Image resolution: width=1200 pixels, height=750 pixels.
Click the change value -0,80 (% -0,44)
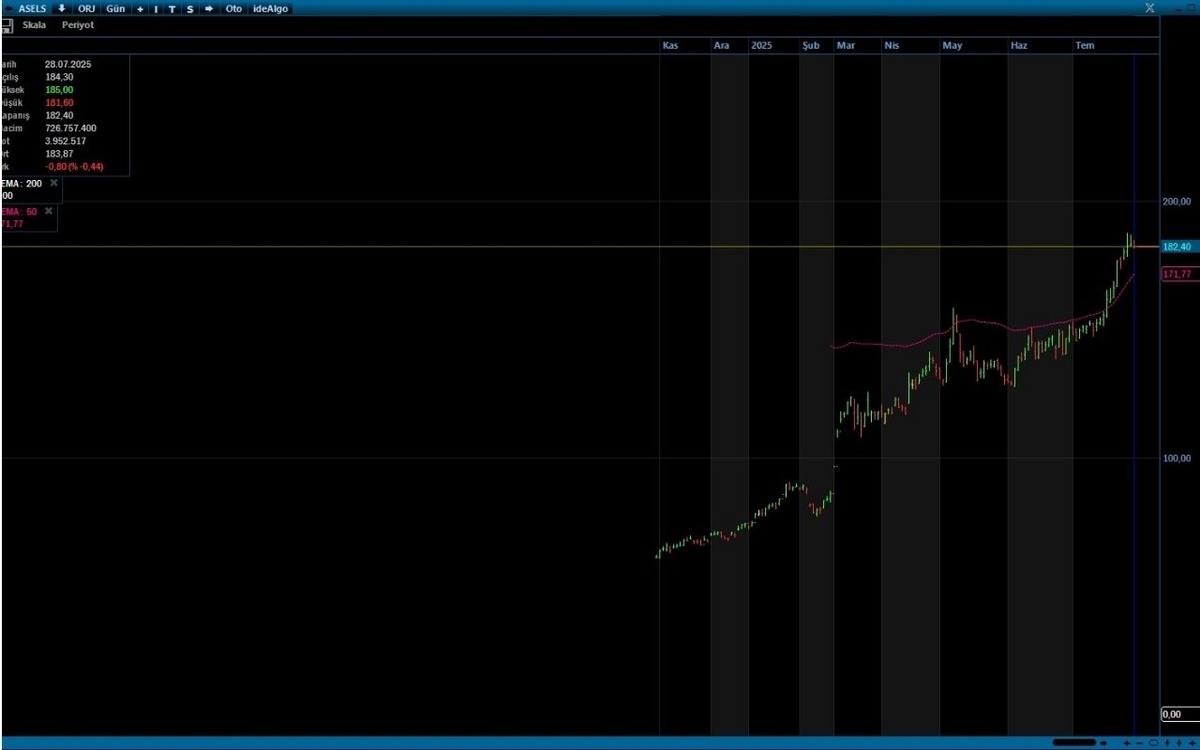pos(74,167)
